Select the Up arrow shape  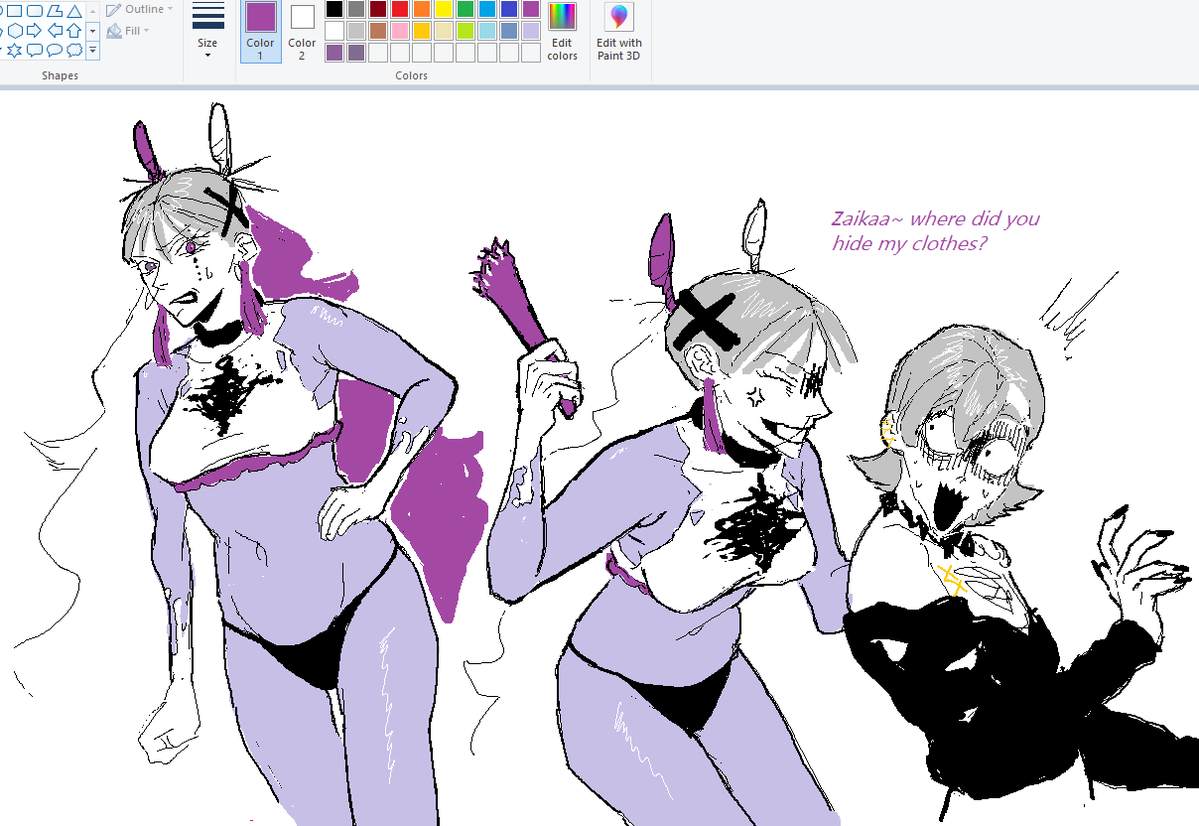click(74, 31)
